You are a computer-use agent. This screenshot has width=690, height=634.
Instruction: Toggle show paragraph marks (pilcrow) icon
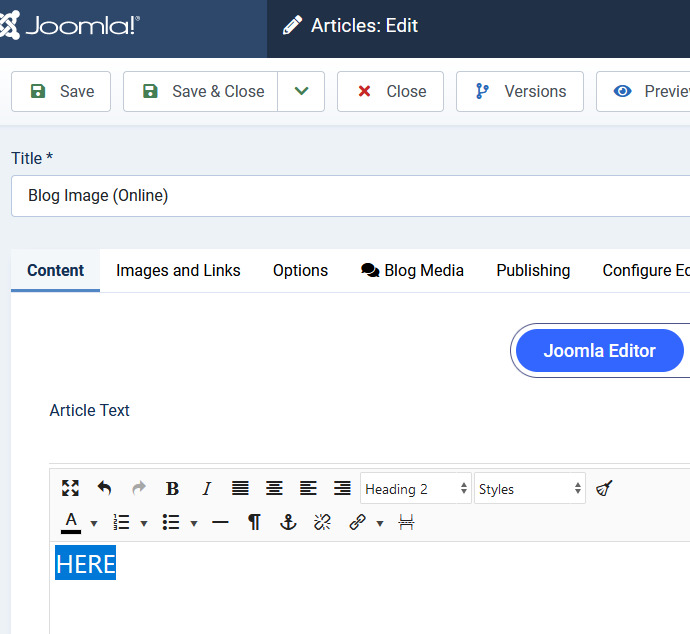coord(254,522)
